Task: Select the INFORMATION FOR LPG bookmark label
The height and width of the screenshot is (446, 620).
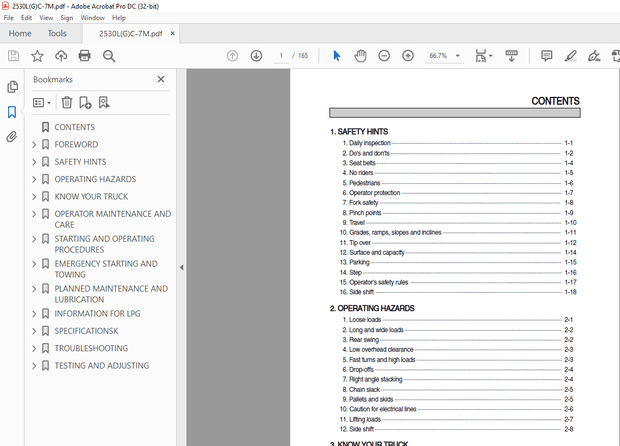Action: click(x=97, y=314)
